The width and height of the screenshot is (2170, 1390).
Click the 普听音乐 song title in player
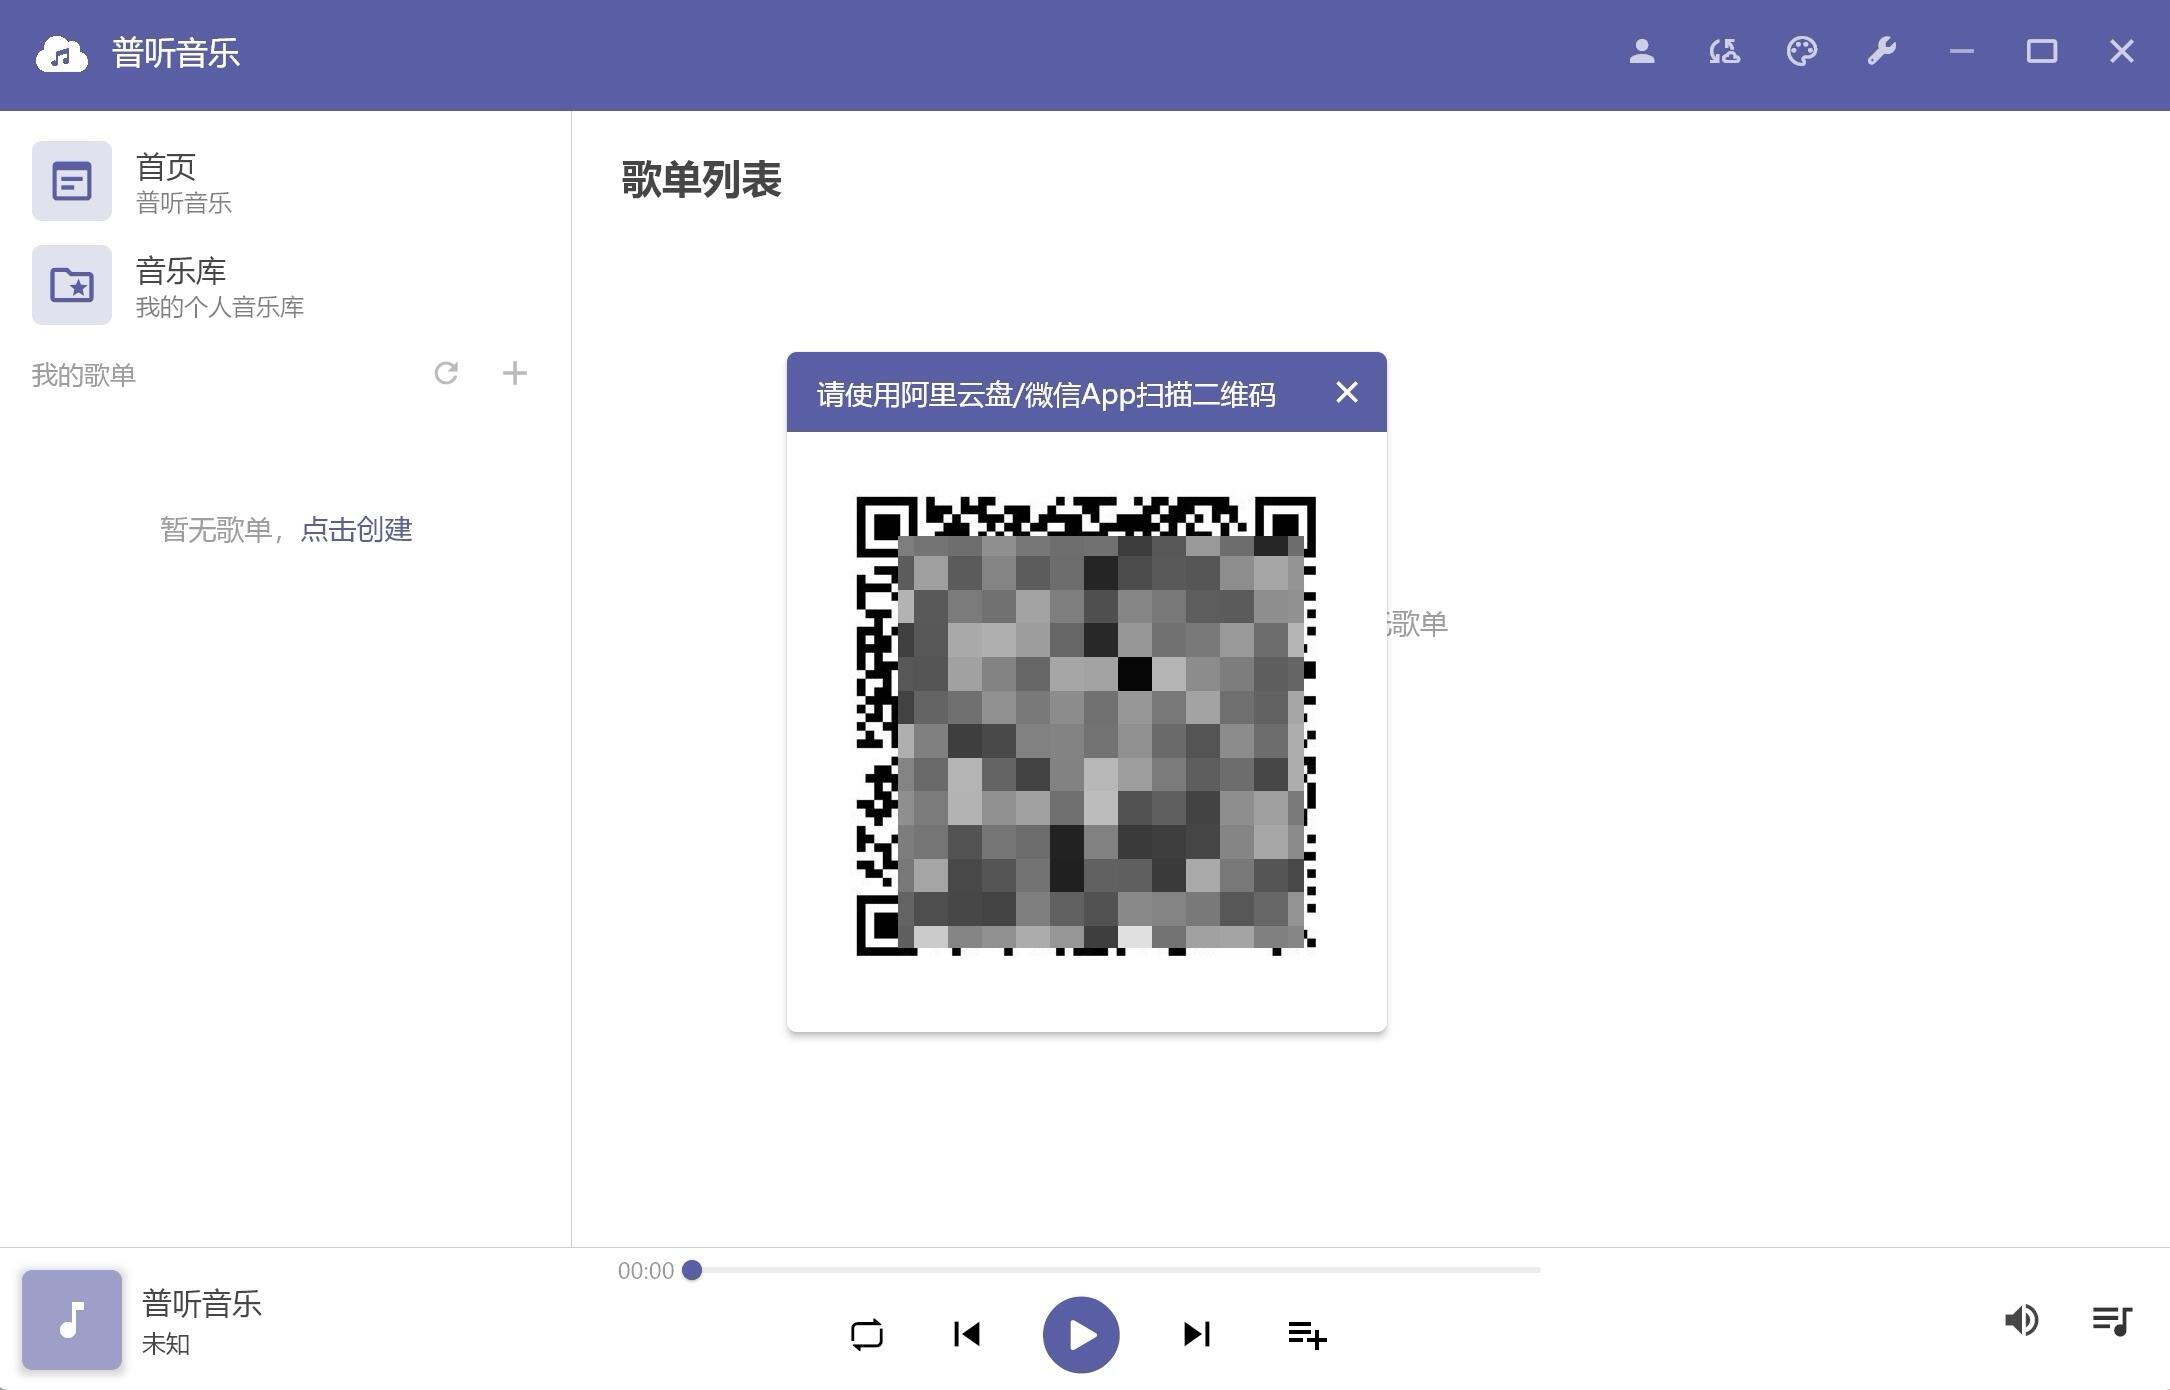[x=202, y=1303]
